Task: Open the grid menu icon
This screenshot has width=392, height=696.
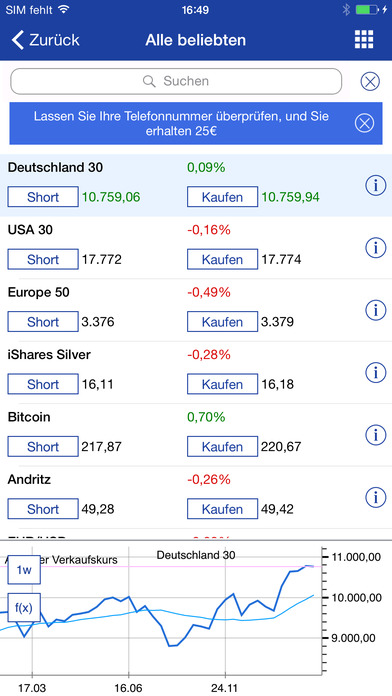Action: (x=364, y=40)
